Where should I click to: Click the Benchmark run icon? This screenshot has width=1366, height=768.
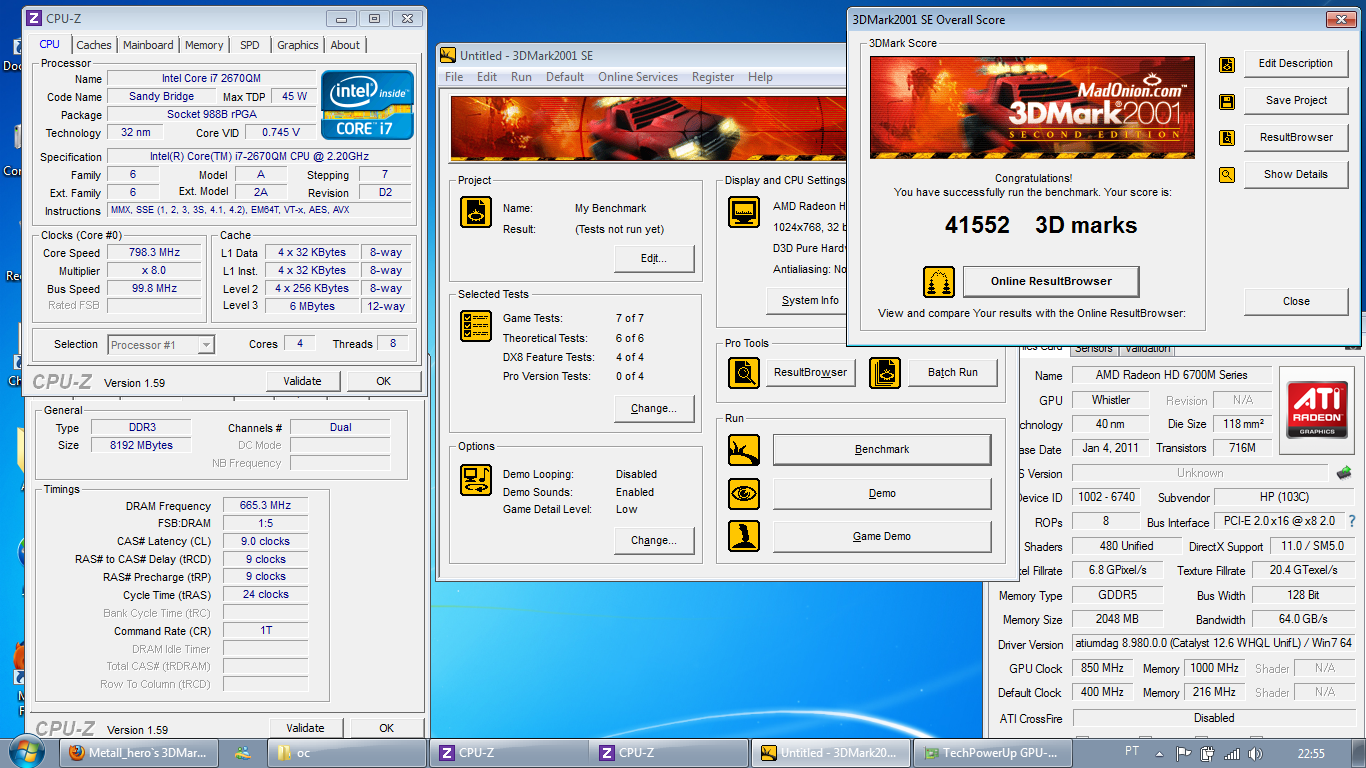[x=744, y=450]
